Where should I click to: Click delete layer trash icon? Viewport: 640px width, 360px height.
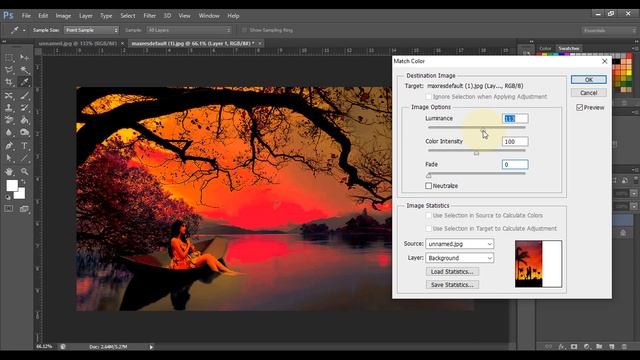pyautogui.click(x=624, y=347)
